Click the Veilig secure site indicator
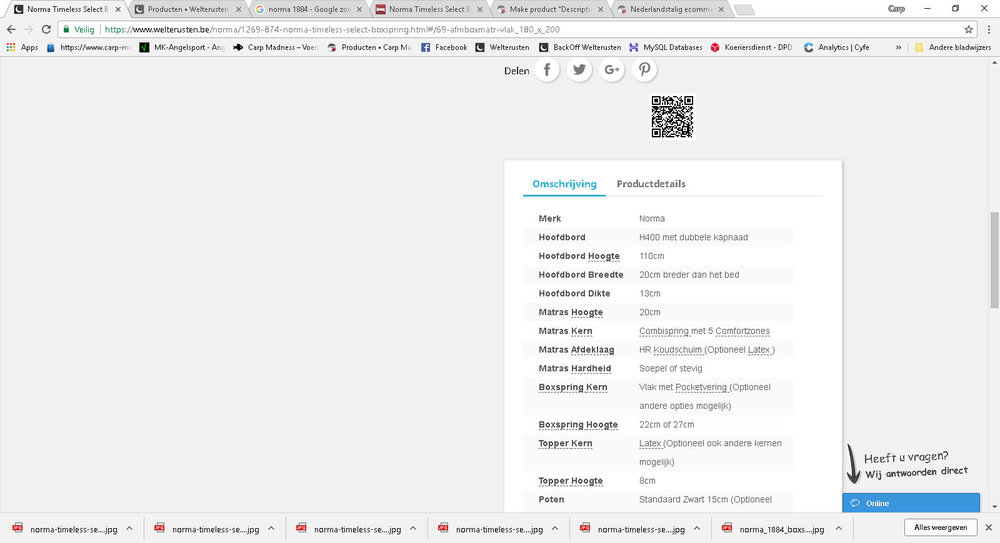 78,29
